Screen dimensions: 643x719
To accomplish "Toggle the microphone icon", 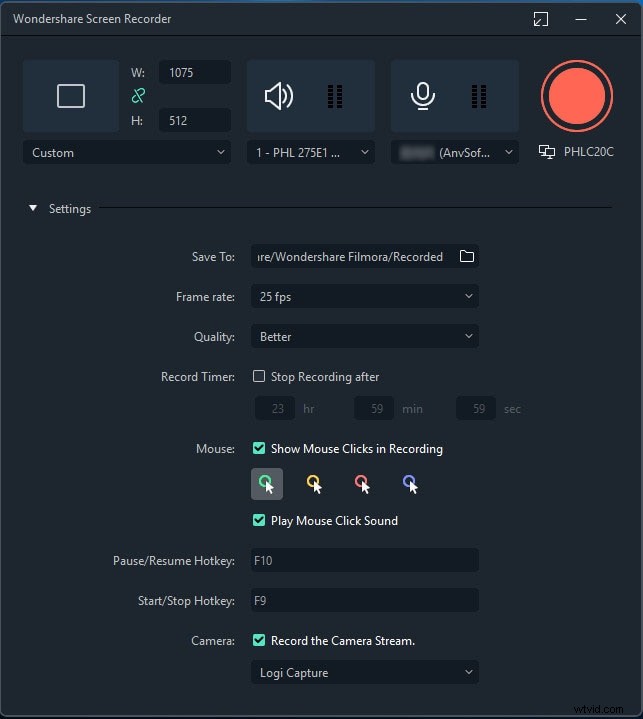I will [x=423, y=96].
